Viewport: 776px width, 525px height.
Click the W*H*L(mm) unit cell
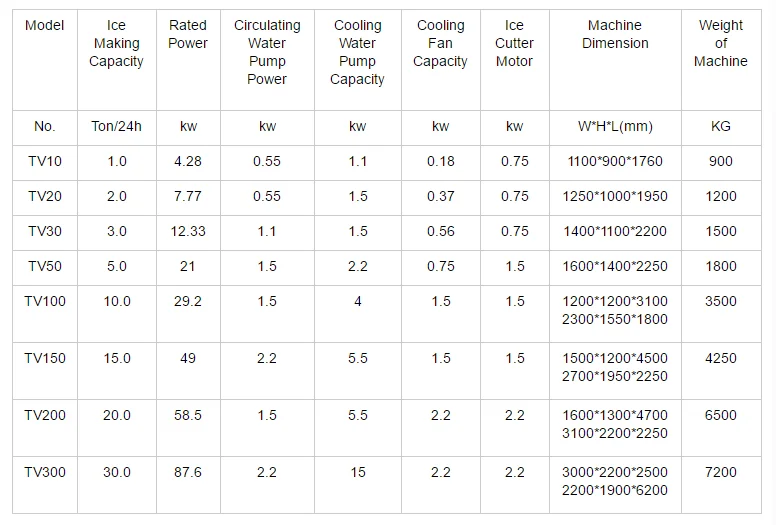point(615,127)
